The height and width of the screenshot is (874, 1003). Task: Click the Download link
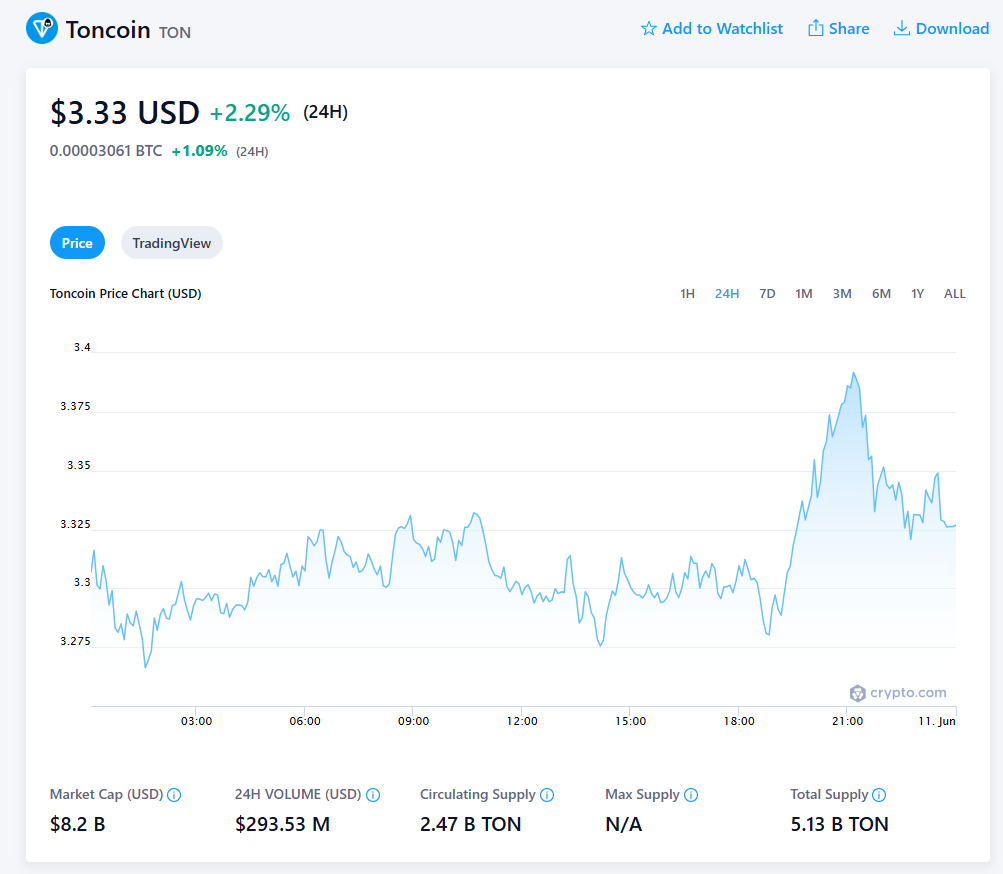point(941,29)
